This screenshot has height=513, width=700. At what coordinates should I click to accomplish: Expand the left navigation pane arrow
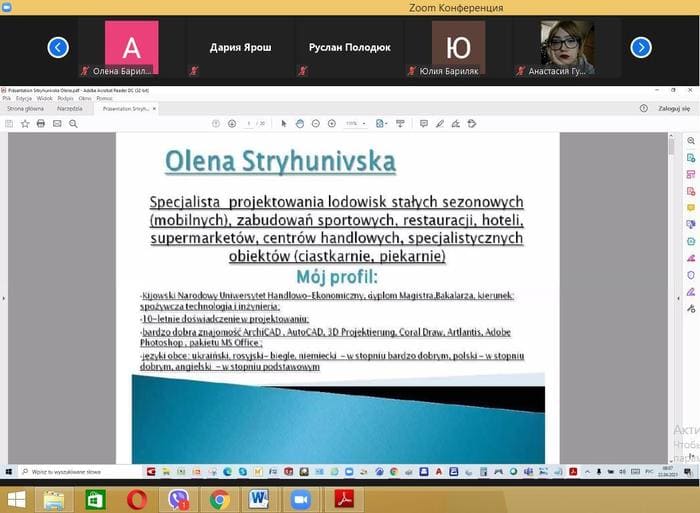(4, 298)
